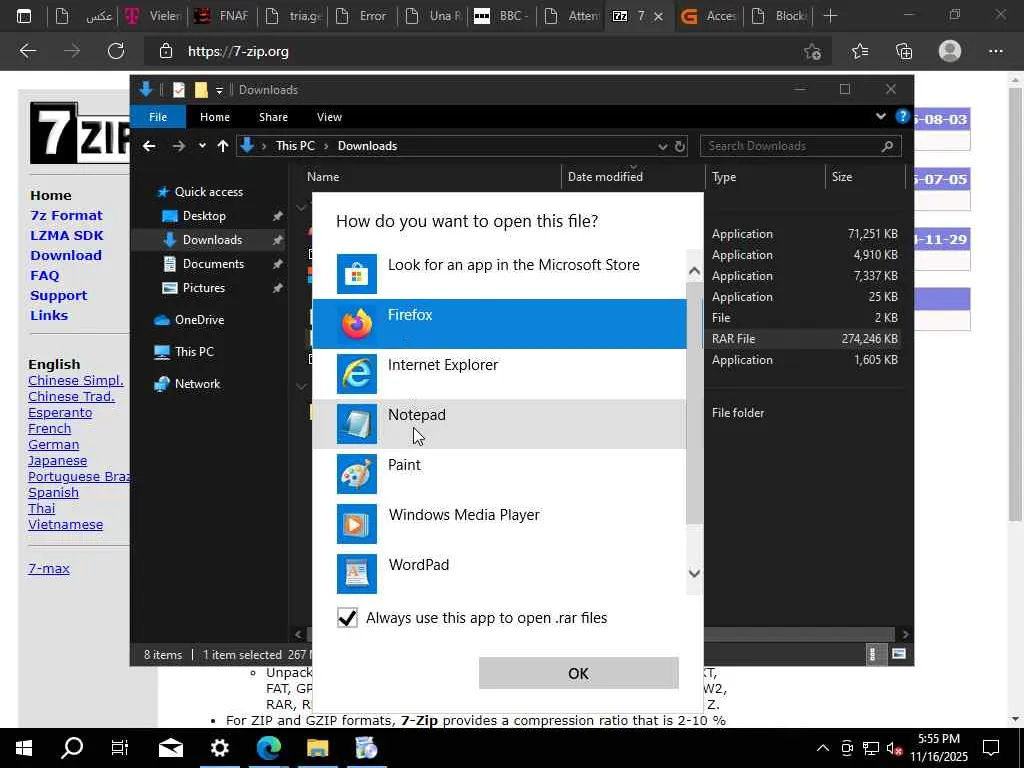This screenshot has height=768, width=1024.
Task: Open the Download link on 7-zip site
Action: coord(66,256)
